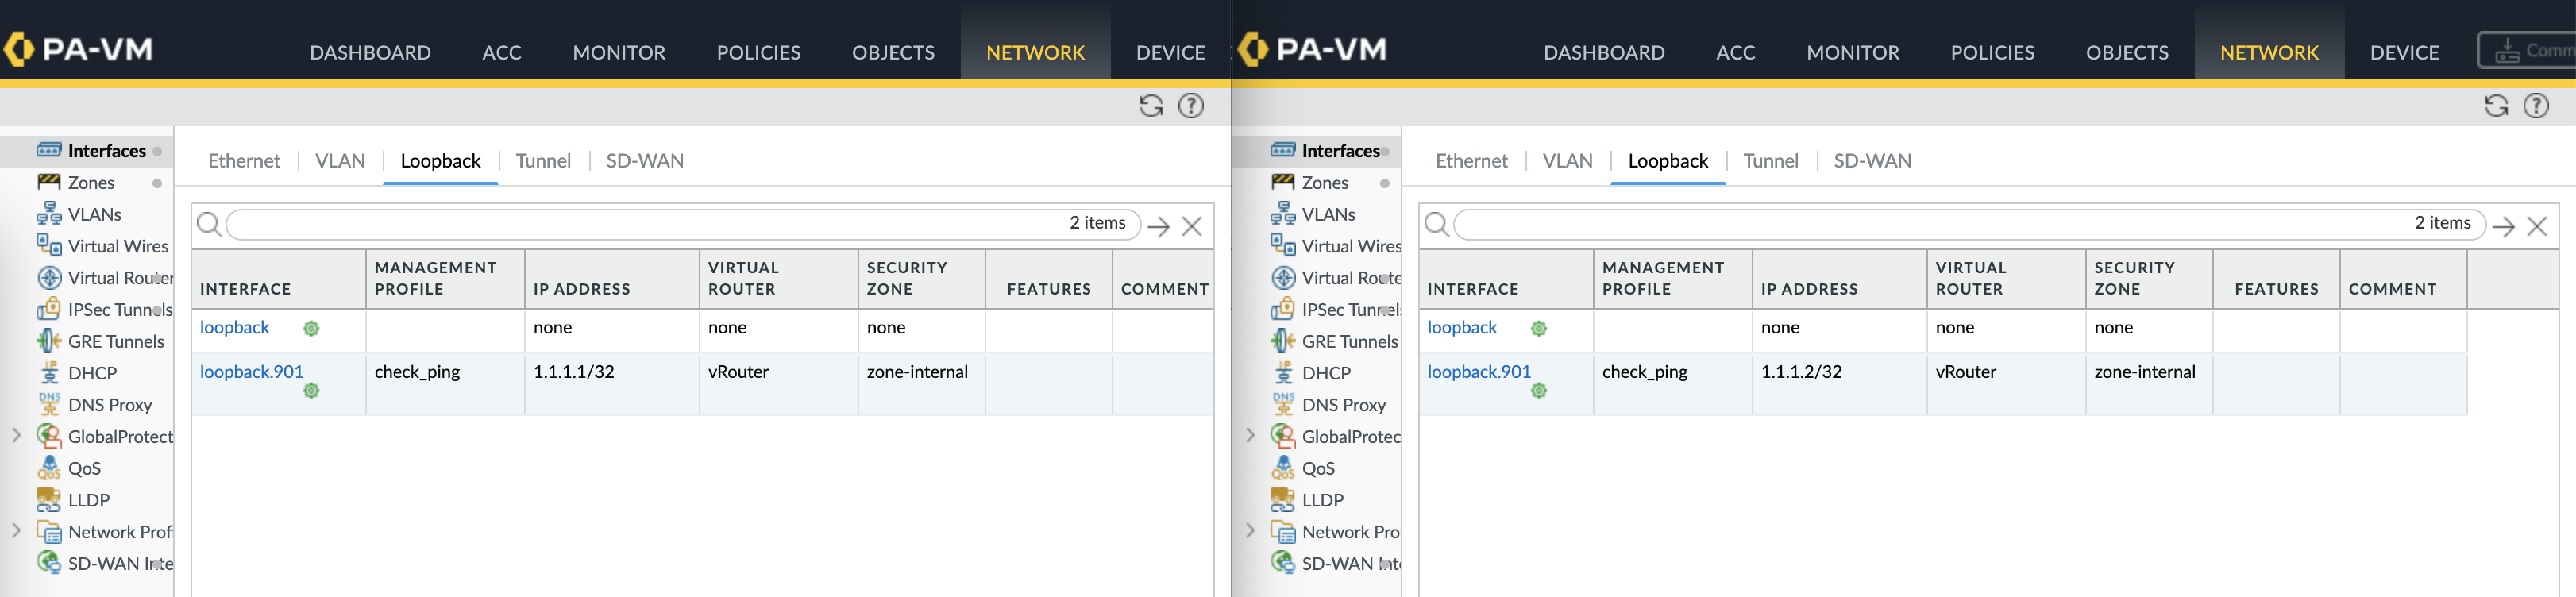This screenshot has height=597, width=2576.
Task: Open LLDP in the left sidebar
Action: tap(88, 500)
